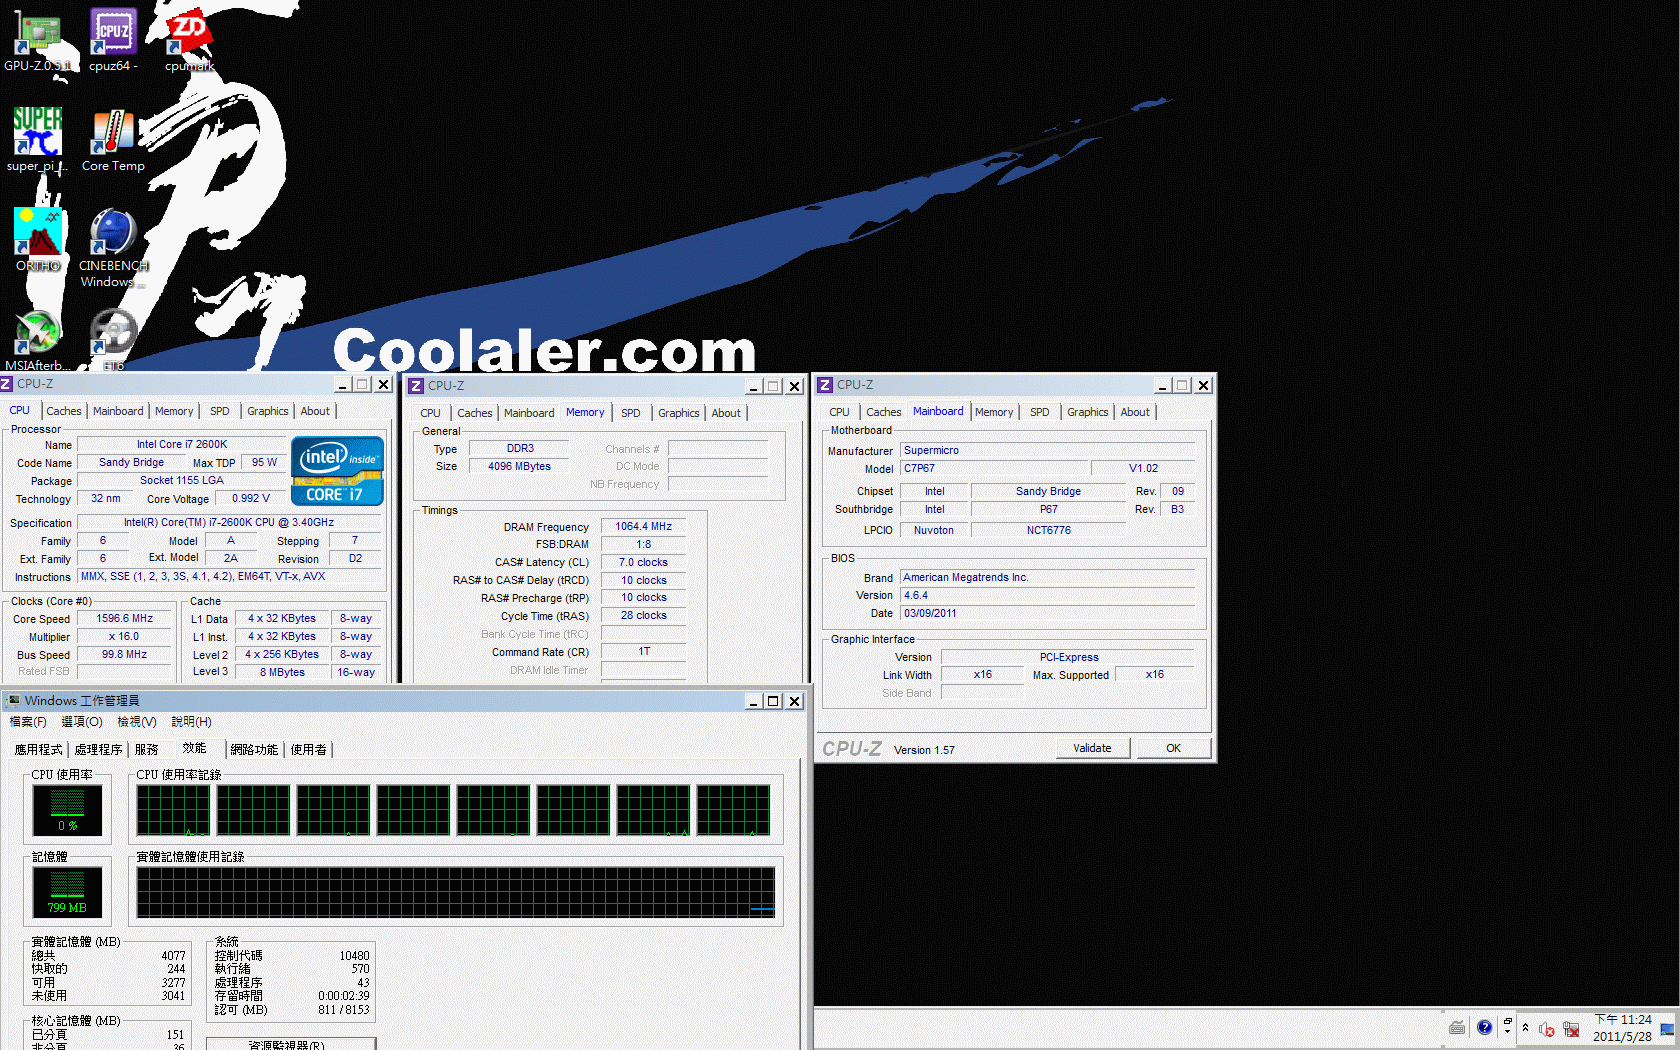Click the muted volume speaker tray icon
The image size is (1680, 1050).
(1546, 1029)
